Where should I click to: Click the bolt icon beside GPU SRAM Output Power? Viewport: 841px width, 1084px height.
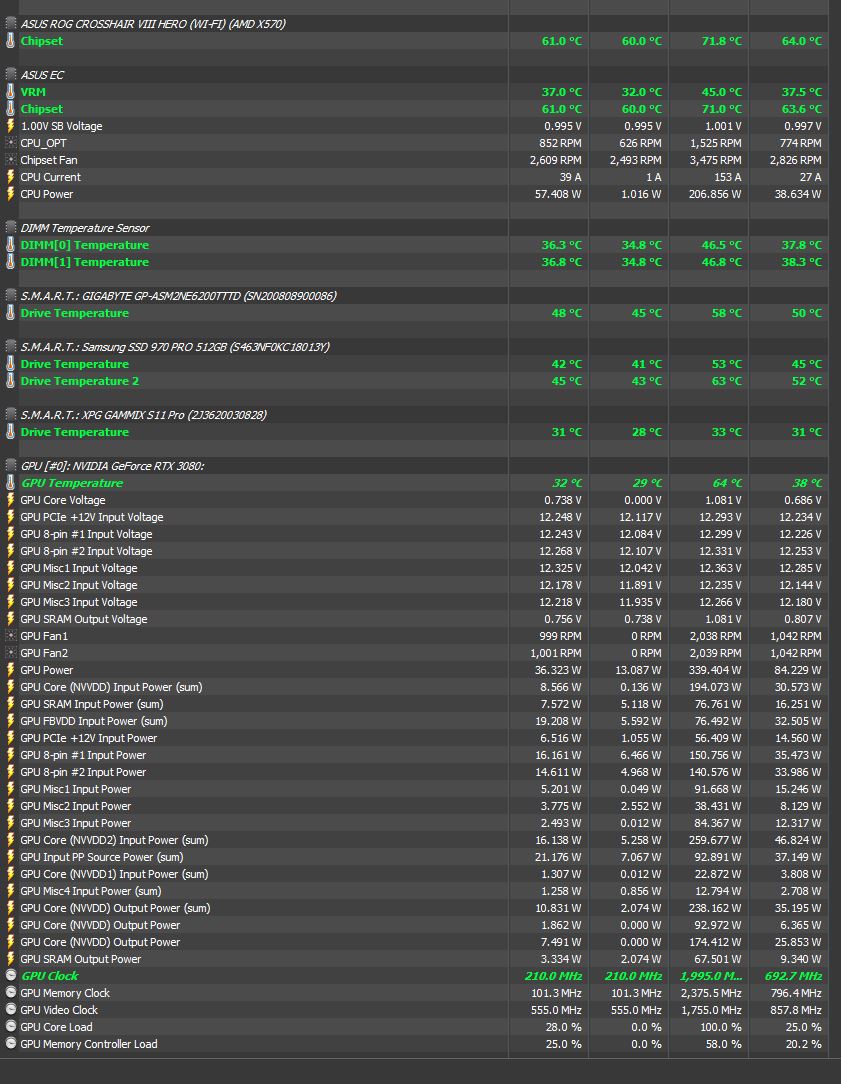tap(10, 959)
